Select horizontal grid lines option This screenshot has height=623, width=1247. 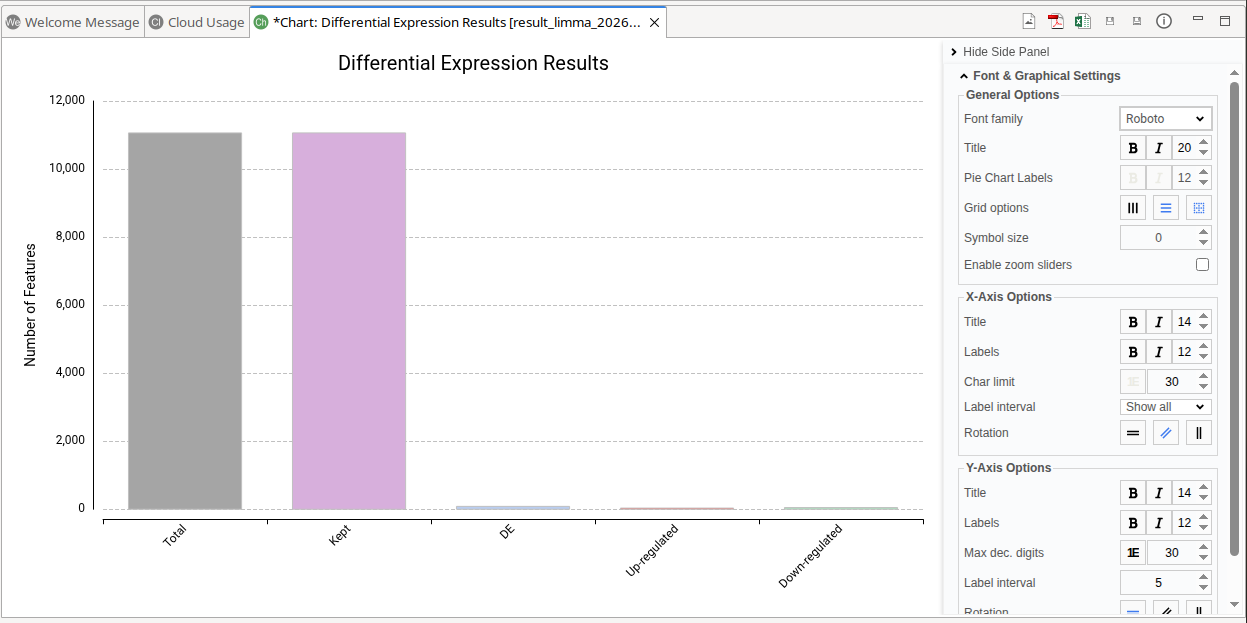click(1166, 208)
